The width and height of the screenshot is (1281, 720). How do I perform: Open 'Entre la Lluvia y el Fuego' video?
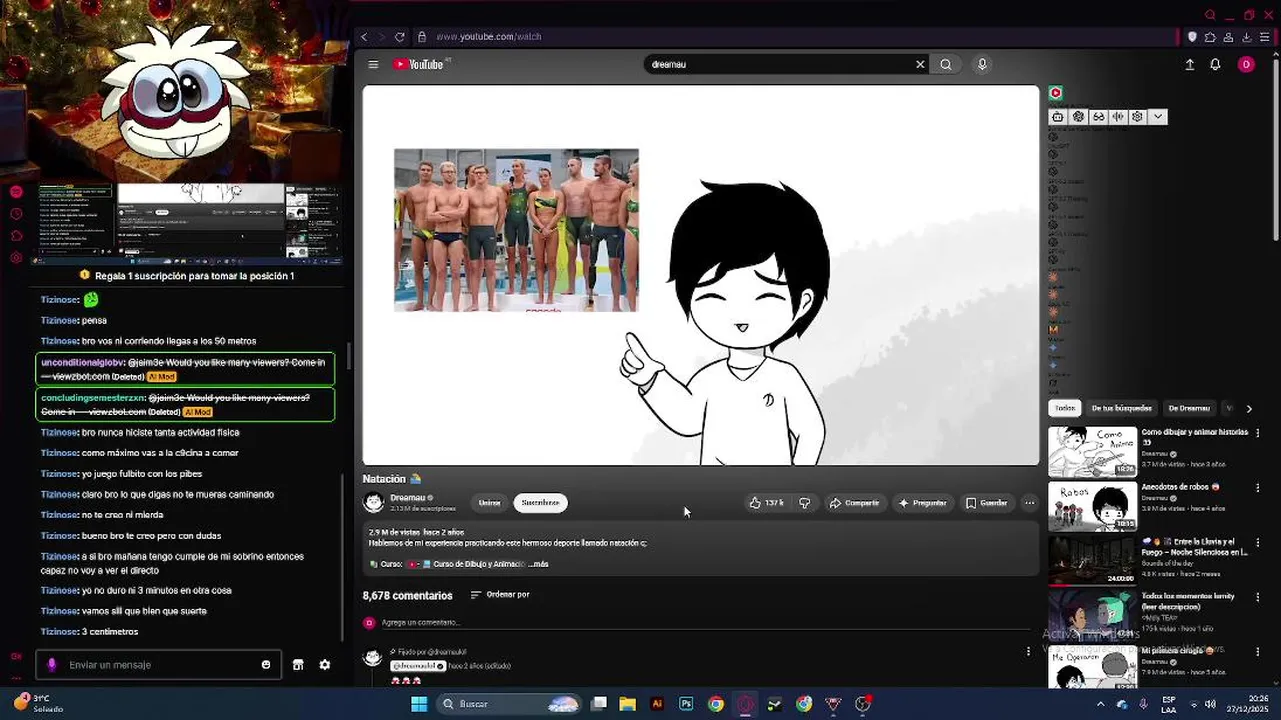click(x=1092, y=561)
